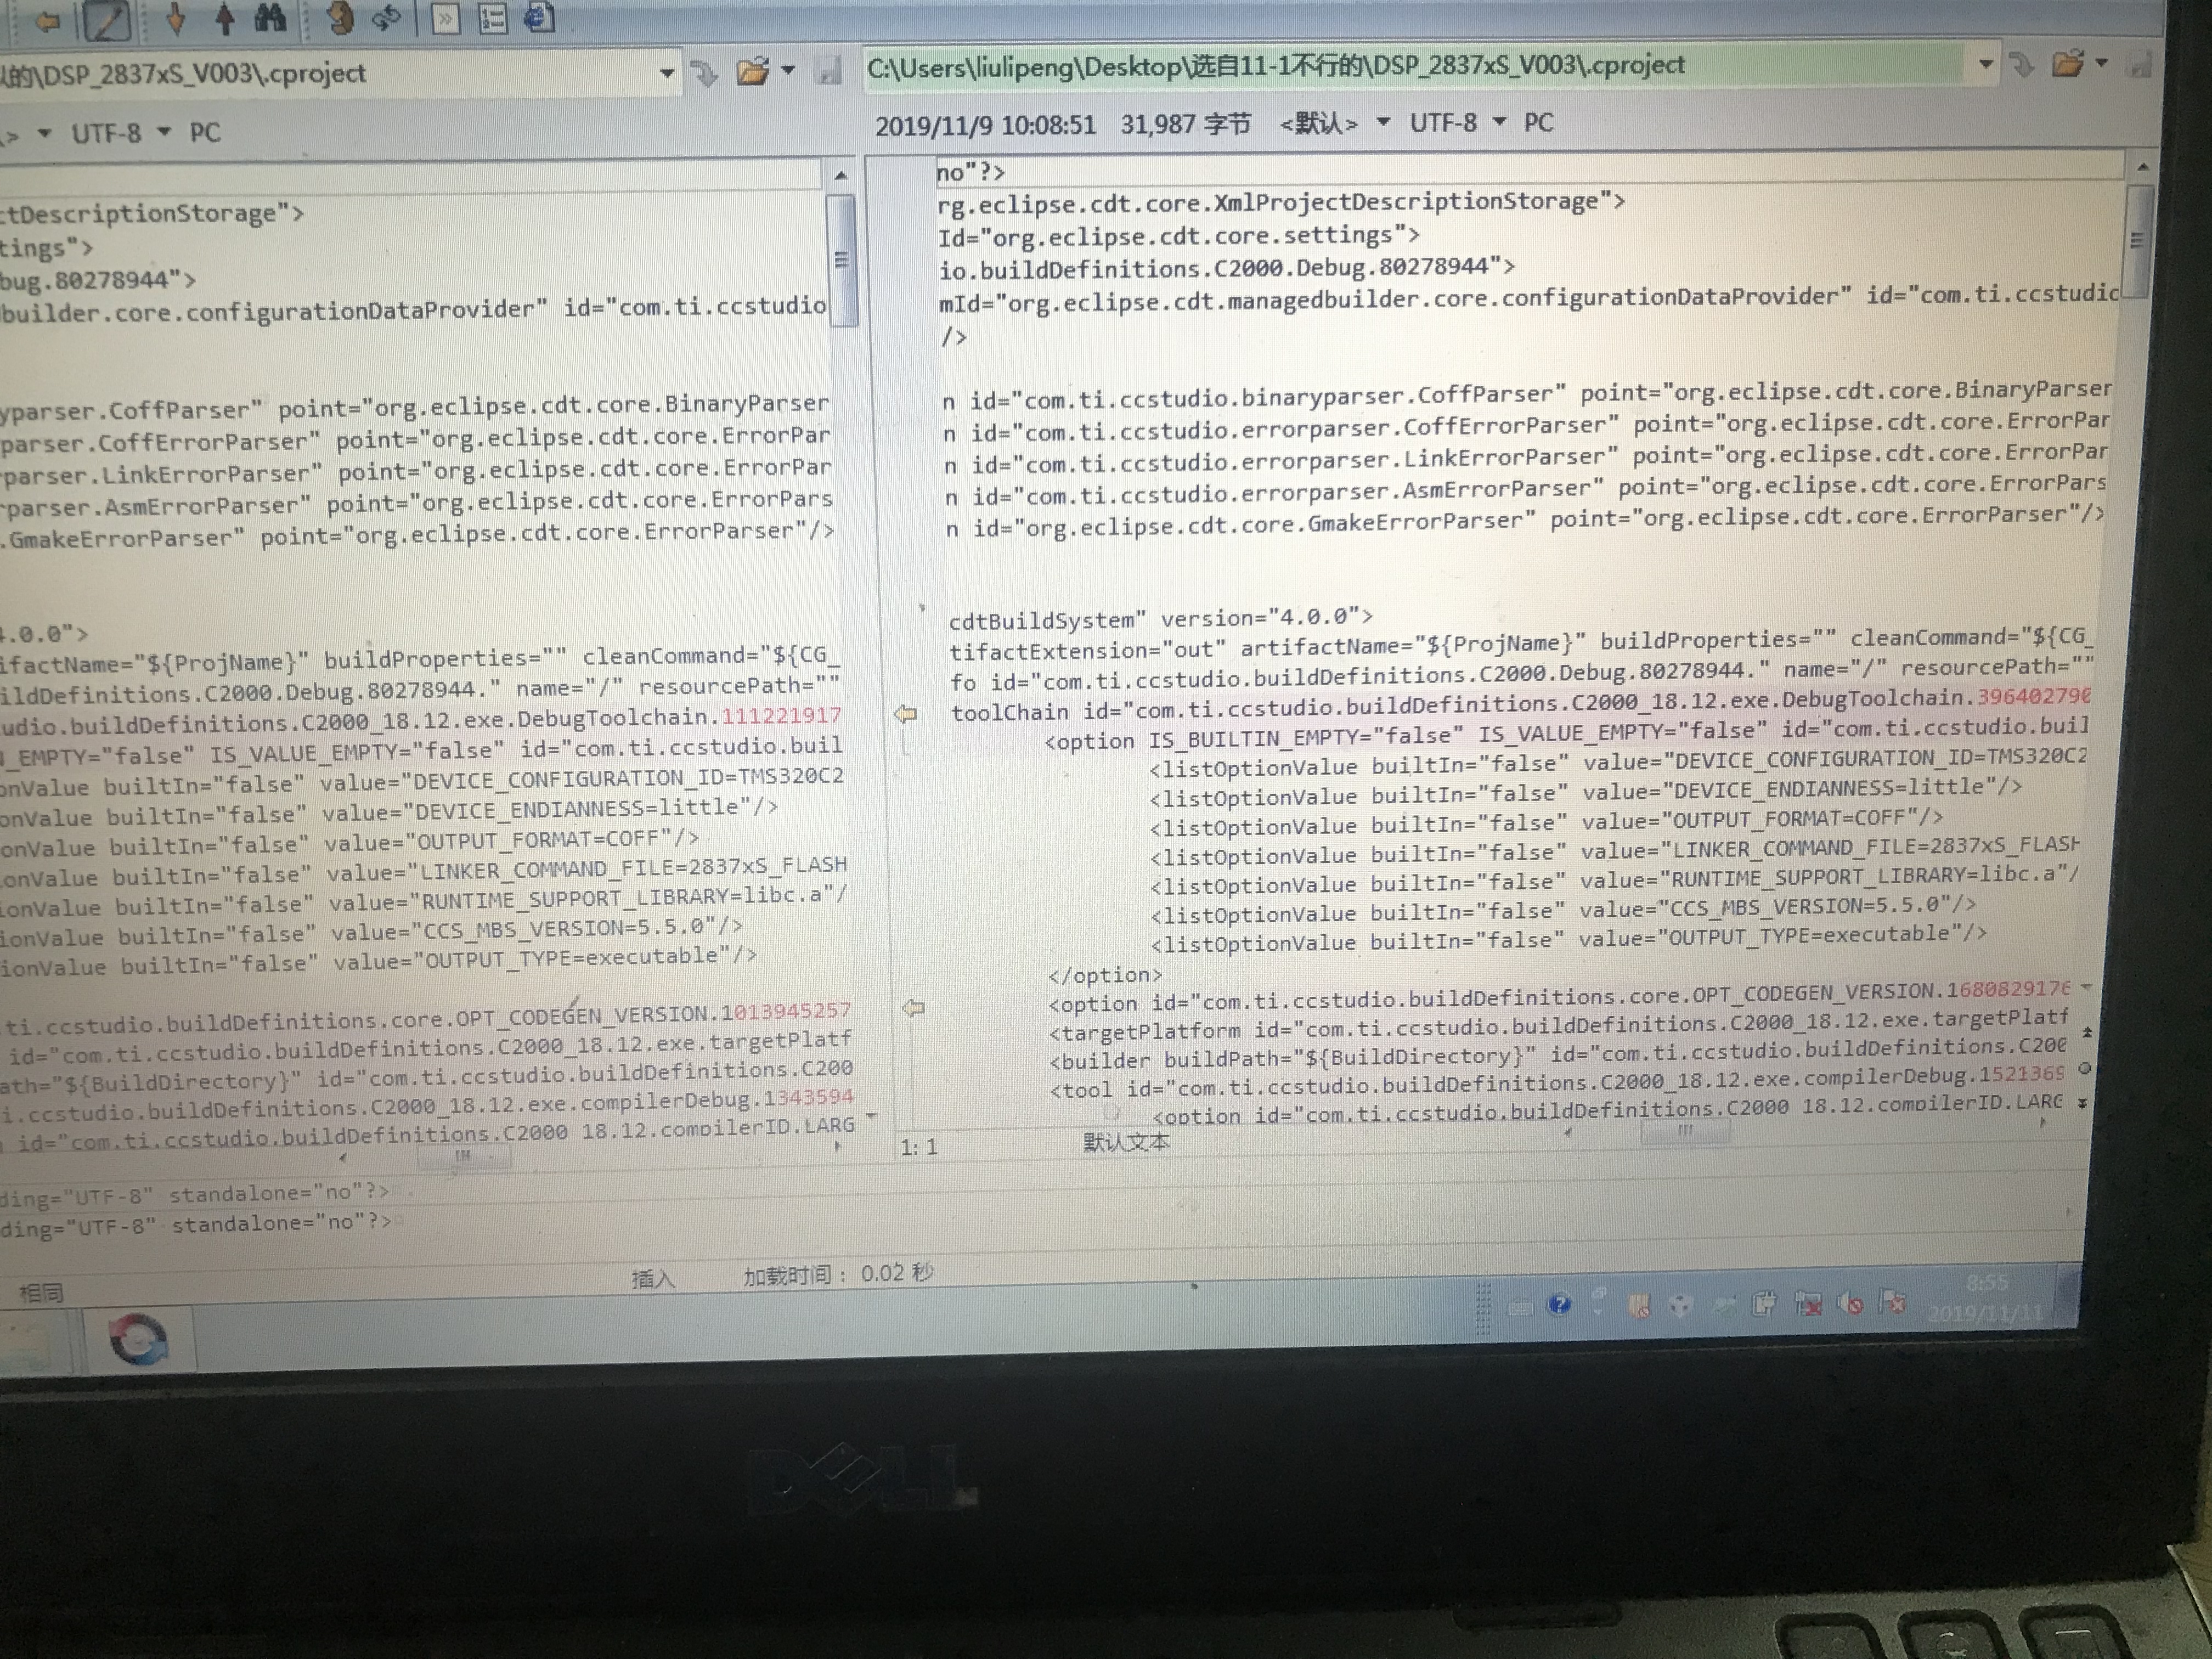Screen dimensions: 2212x1659
Task: Click the copy-to-left orange arrow icon
Action: click(x=48, y=21)
